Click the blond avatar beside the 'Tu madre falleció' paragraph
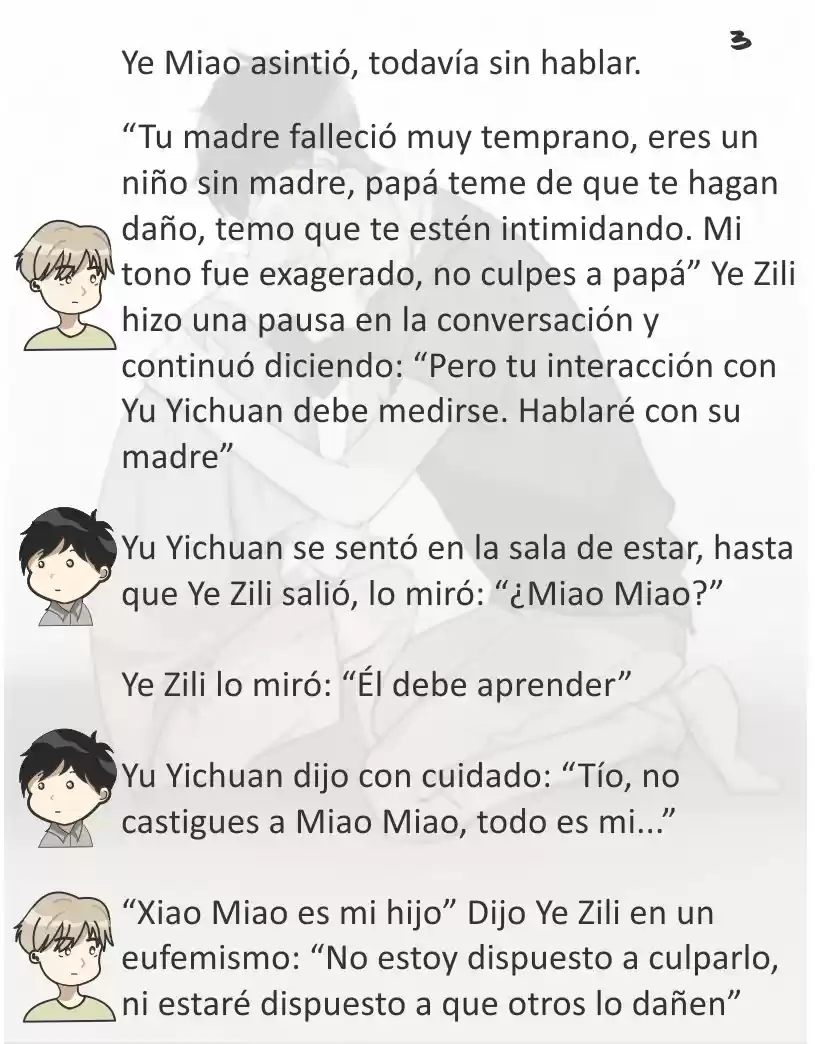The height and width of the screenshot is (1044, 815). (67, 286)
